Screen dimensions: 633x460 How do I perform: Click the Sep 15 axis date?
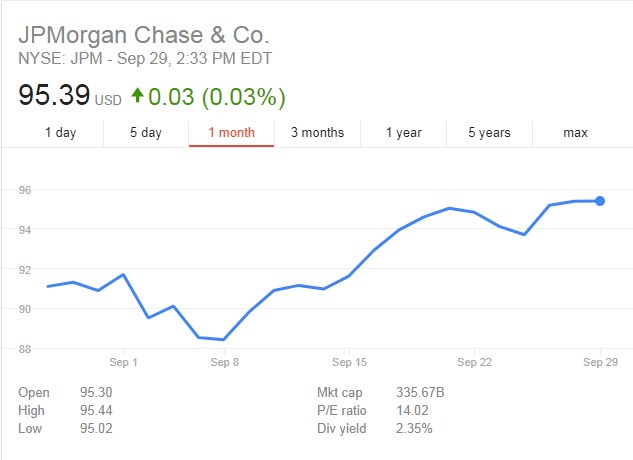(350, 362)
